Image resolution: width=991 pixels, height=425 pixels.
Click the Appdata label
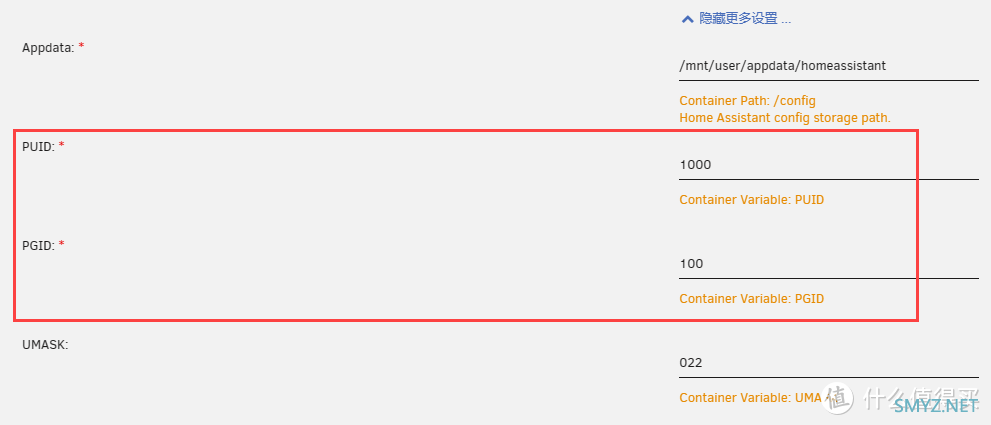pyautogui.click(x=49, y=48)
